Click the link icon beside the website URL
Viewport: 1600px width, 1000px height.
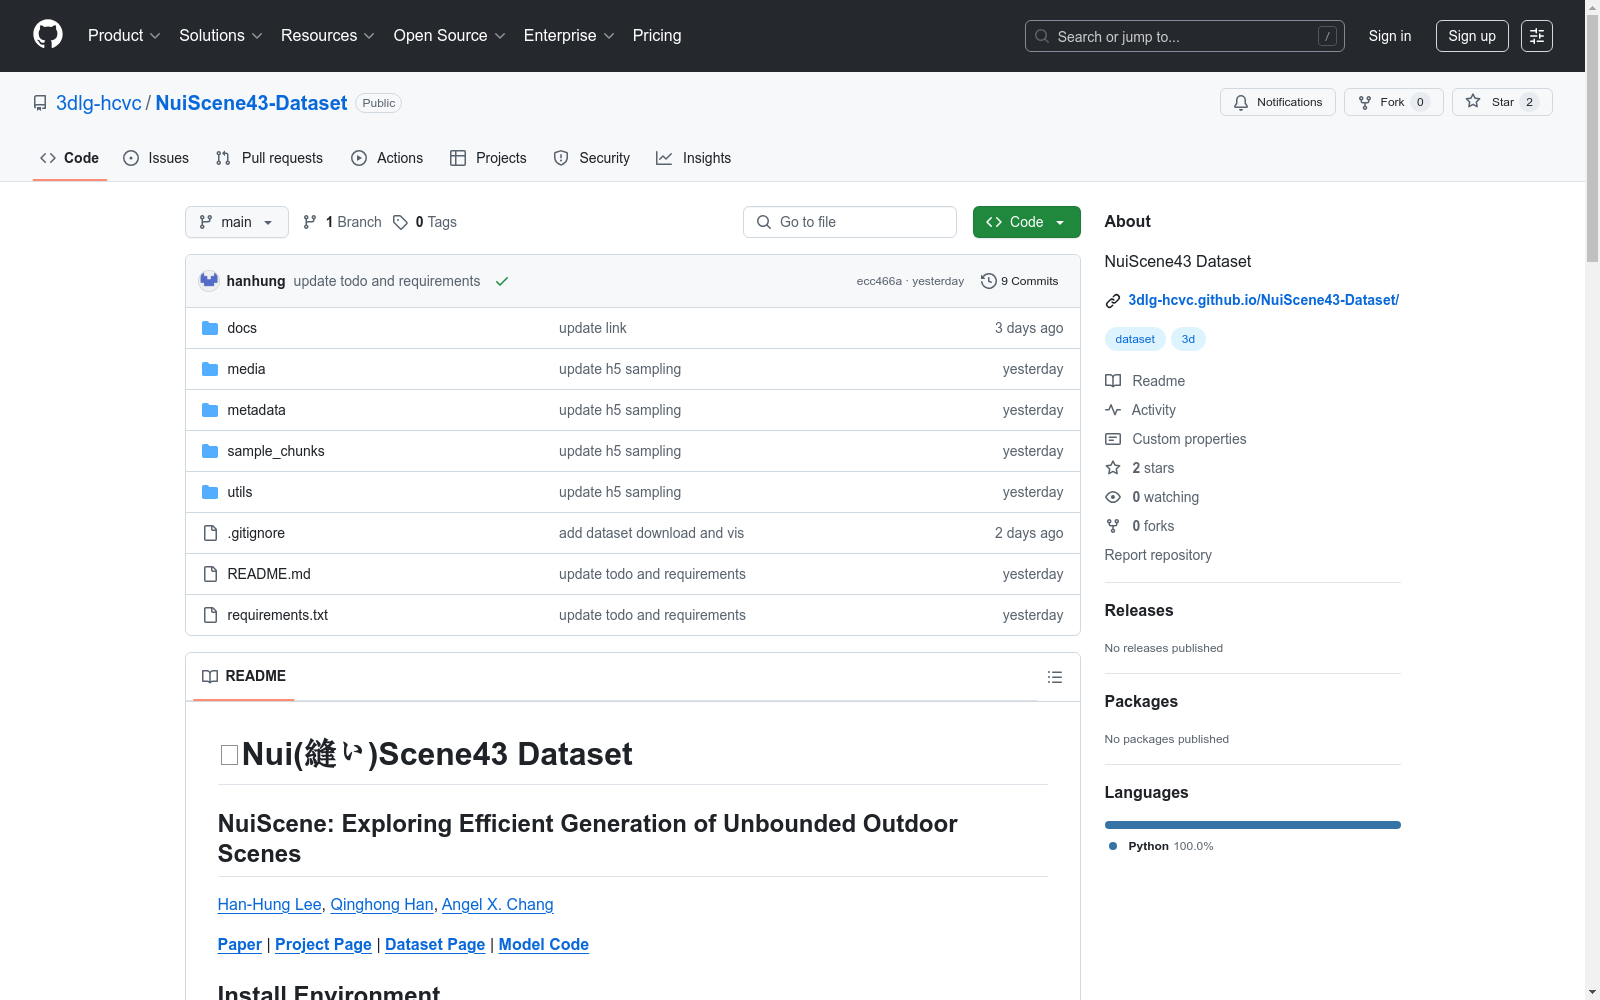click(x=1113, y=301)
